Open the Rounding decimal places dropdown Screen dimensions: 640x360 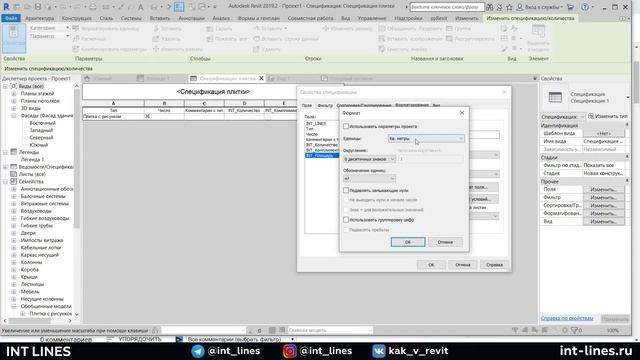369,159
